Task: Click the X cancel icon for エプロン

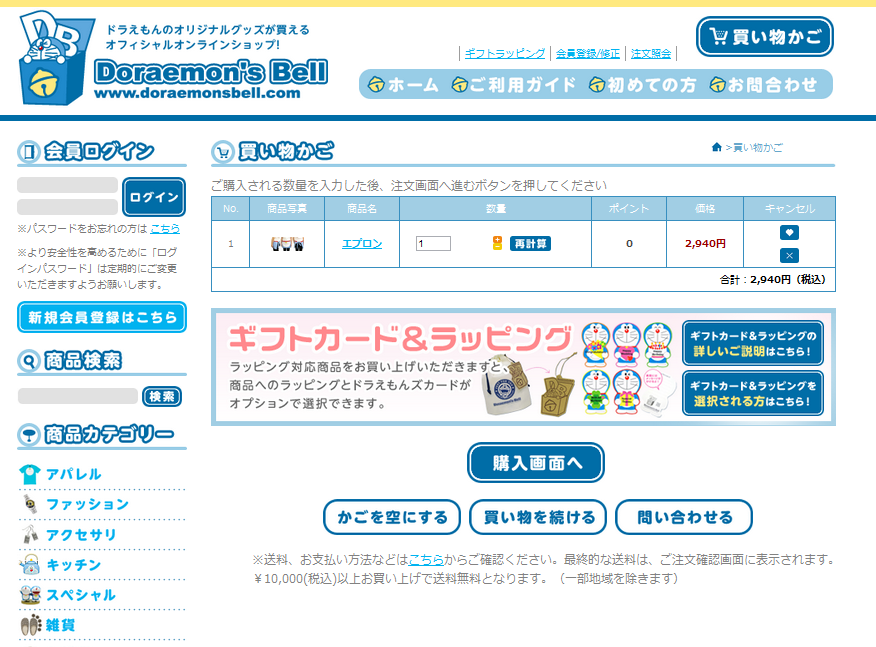Action: click(789, 255)
